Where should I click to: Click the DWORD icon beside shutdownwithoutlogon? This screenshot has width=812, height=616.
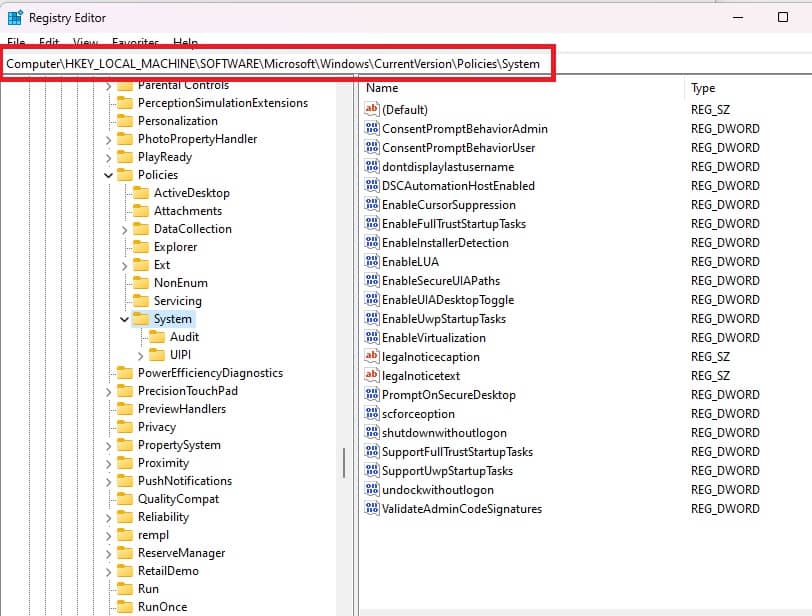pyautogui.click(x=370, y=433)
